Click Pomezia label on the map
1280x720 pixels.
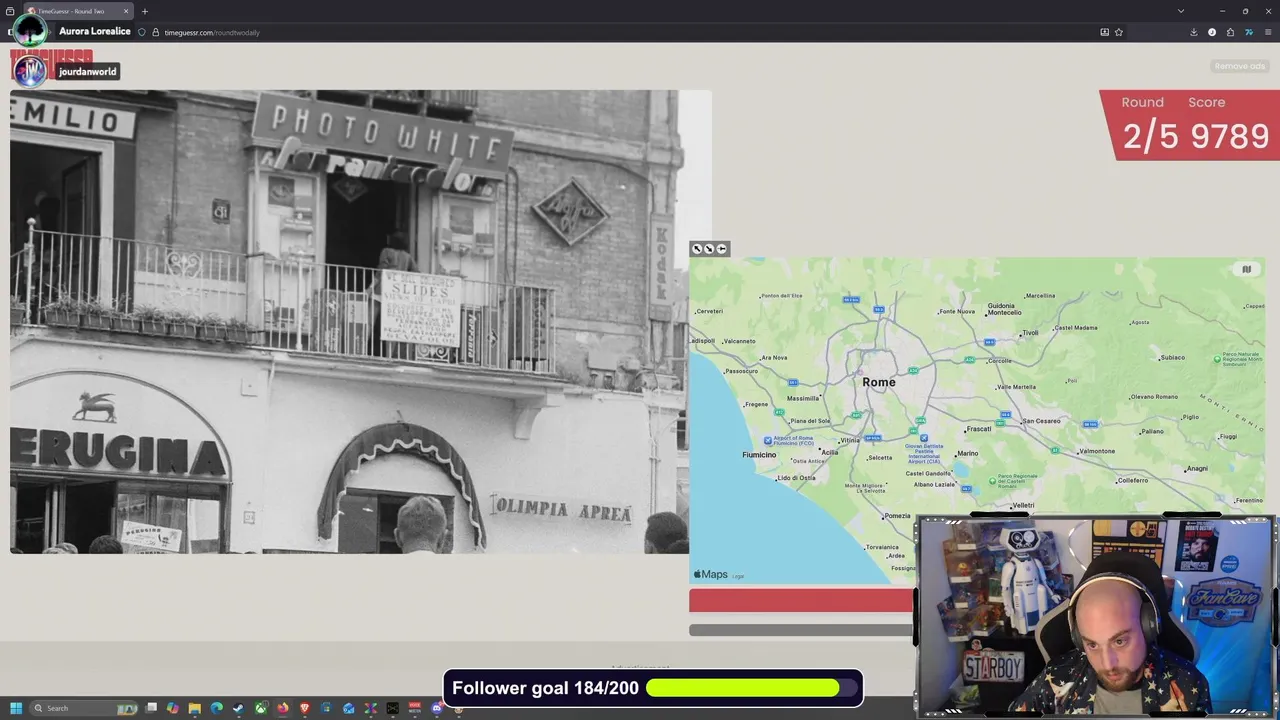897,516
